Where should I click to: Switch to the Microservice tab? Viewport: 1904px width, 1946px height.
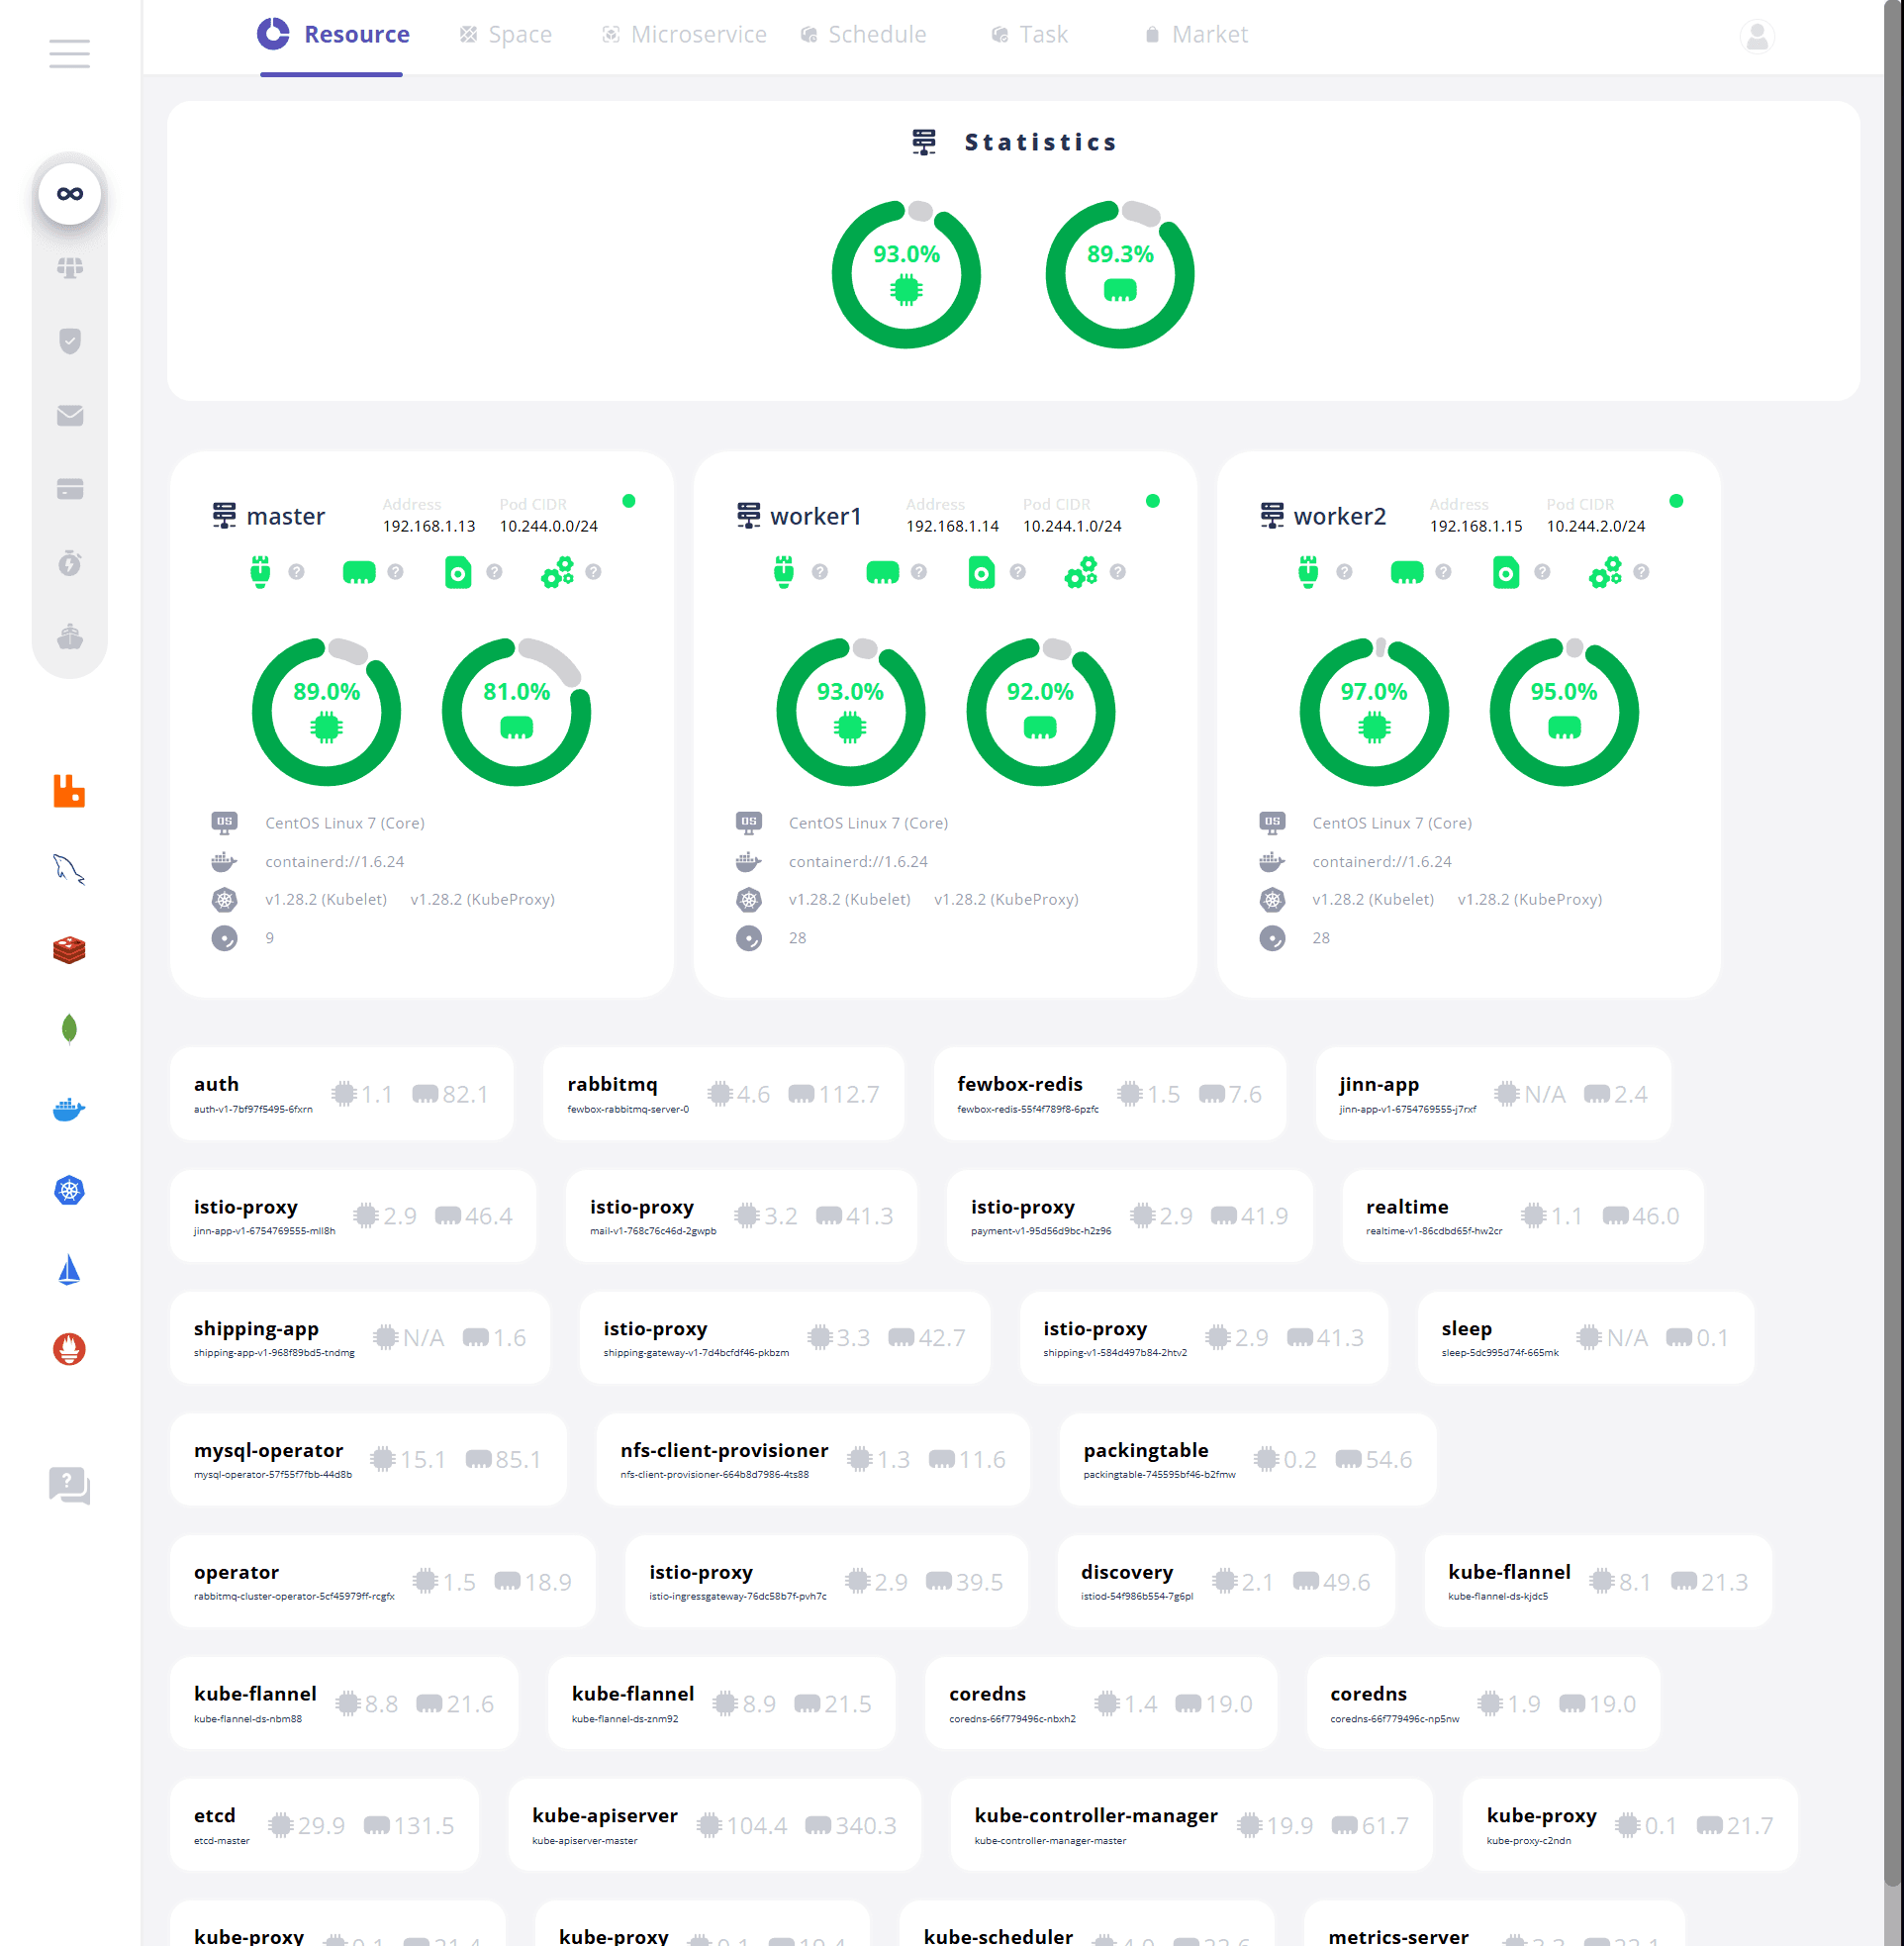click(x=684, y=35)
